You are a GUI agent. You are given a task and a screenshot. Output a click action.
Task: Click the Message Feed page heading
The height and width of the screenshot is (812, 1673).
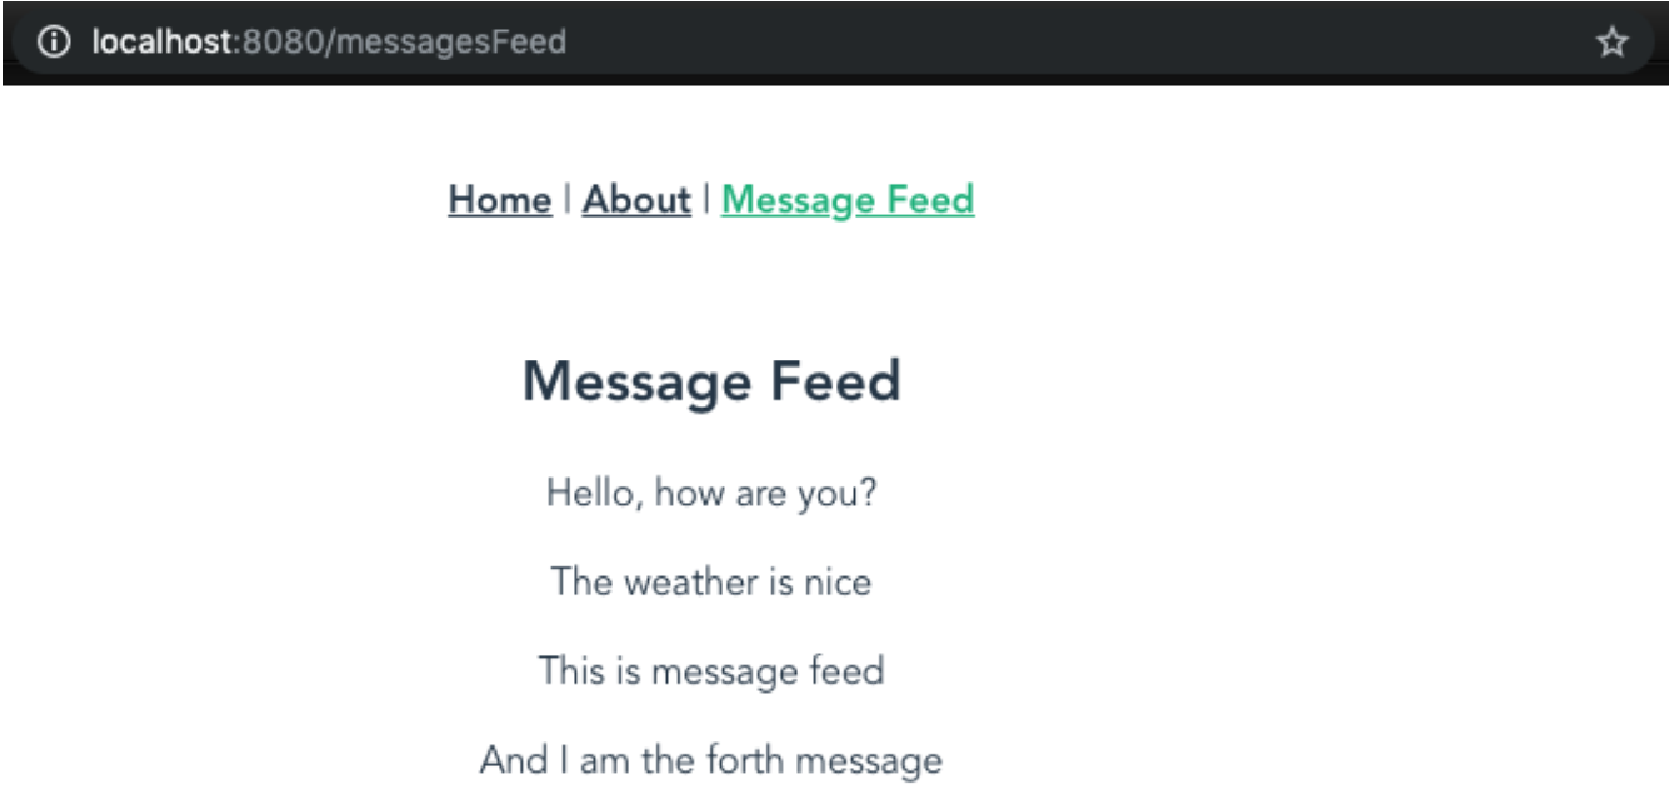click(x=712, y=381)
